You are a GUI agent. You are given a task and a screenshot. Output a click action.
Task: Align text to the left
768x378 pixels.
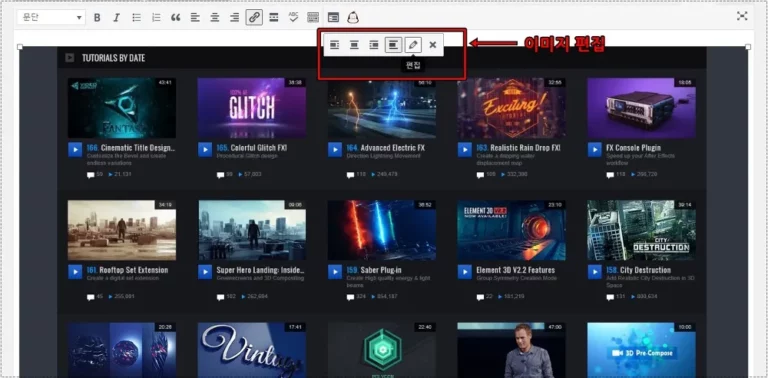pos(195,18)
